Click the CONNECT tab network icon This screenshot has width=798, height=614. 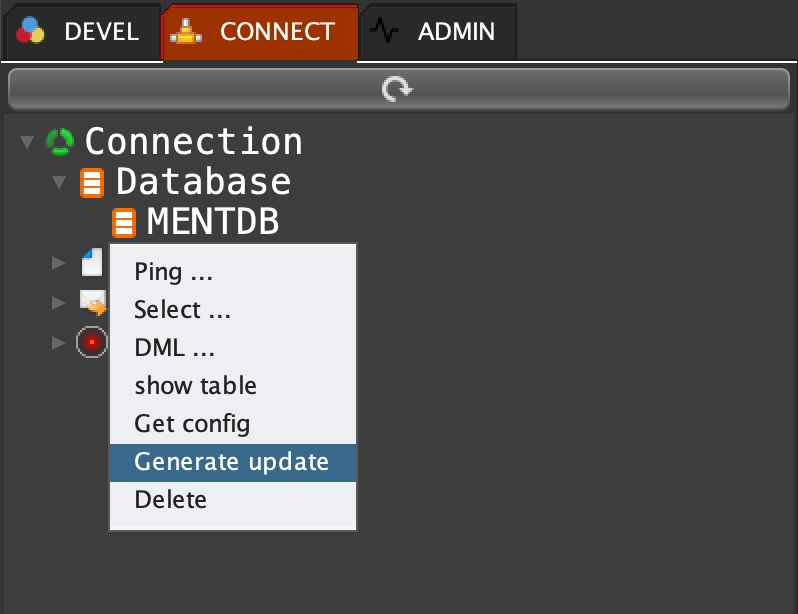click(185, 31)
